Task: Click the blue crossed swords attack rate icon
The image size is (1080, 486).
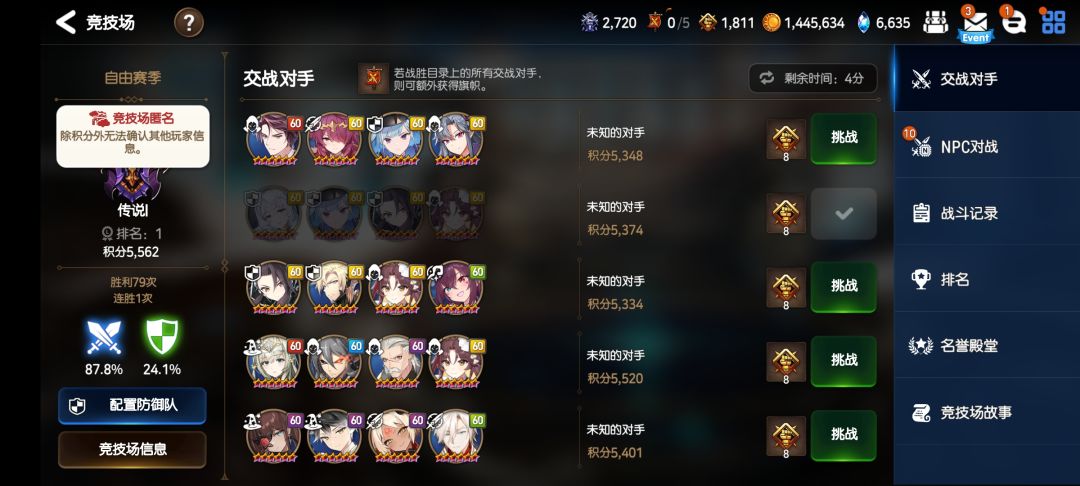Action: tap(104, 337)
